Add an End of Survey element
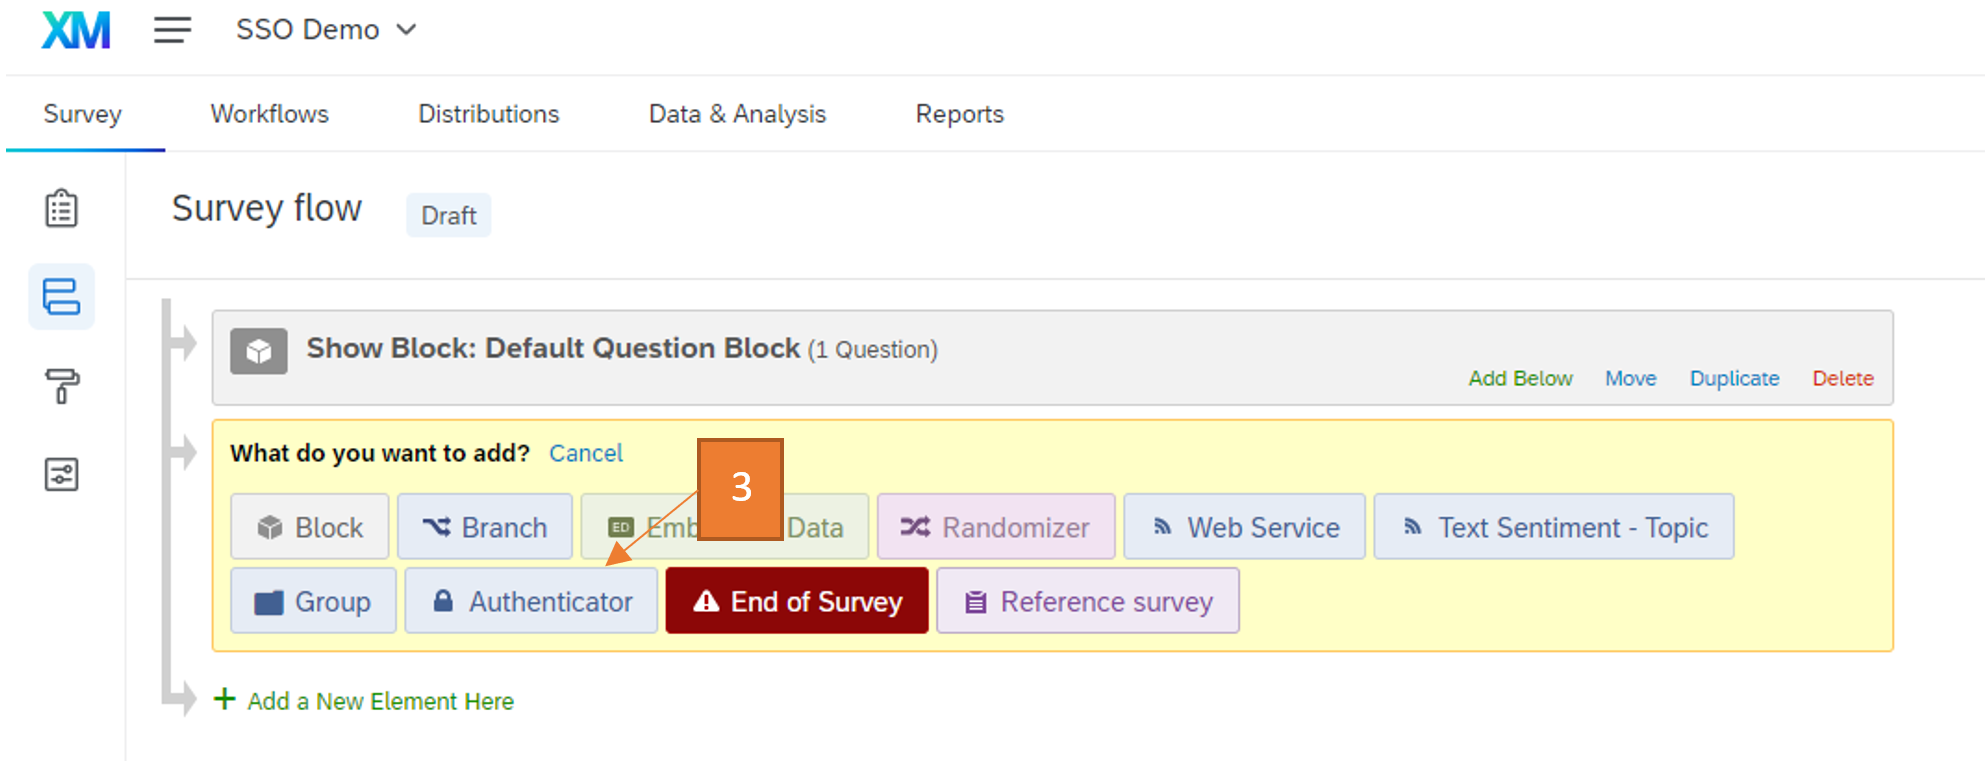Image resolution: width=1988 pixels, height=761 pixels. 797,601
